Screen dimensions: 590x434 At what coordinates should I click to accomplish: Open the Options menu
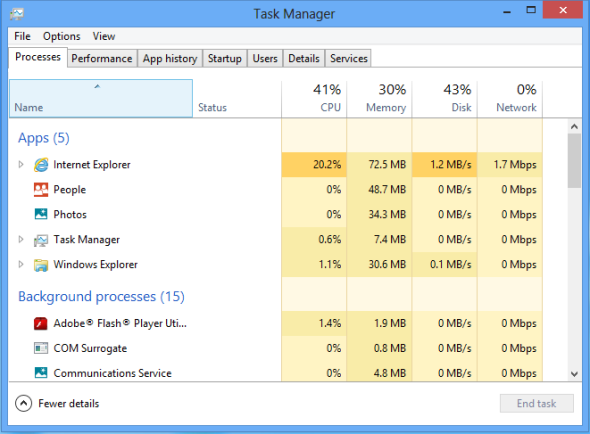click(62, 36)
